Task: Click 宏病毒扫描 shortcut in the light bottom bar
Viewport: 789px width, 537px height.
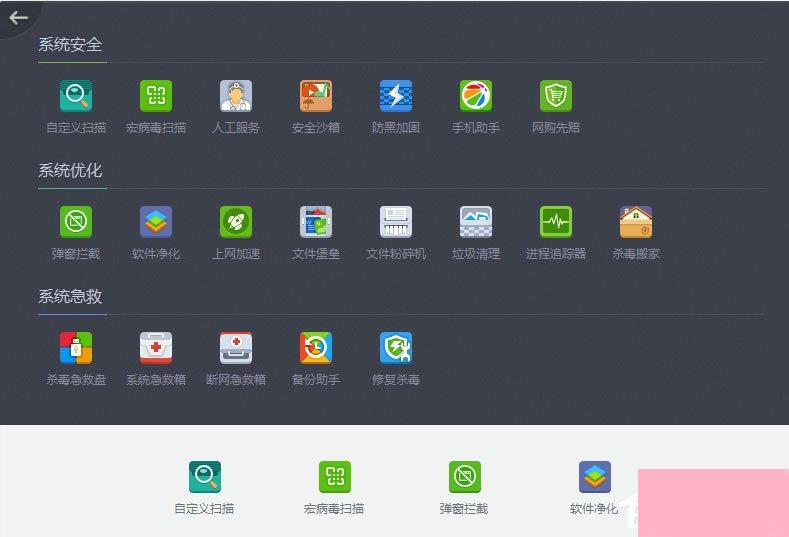Action: pyautogui.click(x=335, y=477)
